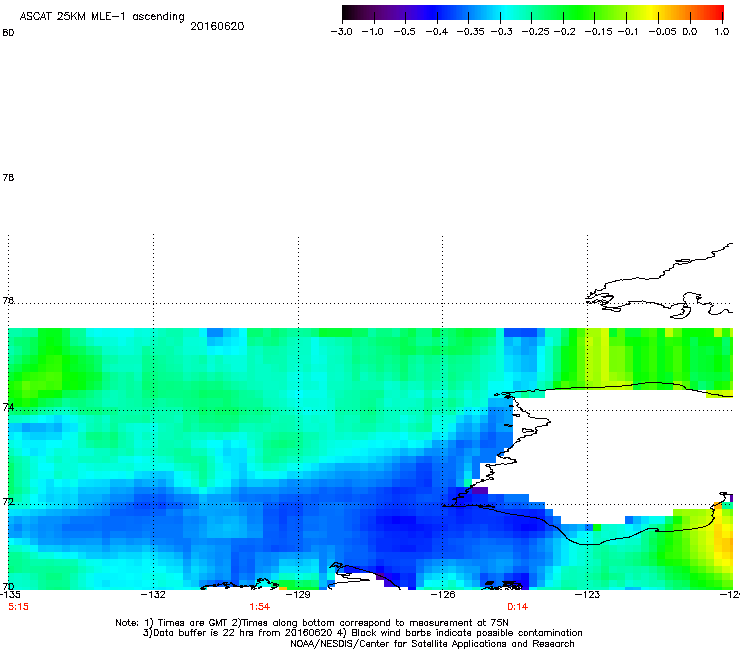Click the island outline in the upper right
The height and width of the screenshot is (650, 740).
pos(659,281)
